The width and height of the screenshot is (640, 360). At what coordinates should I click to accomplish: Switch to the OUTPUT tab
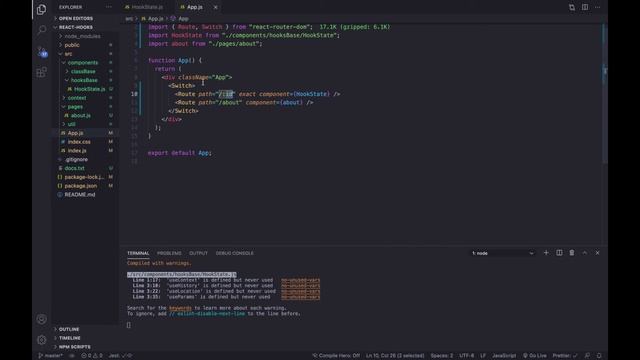click(x=198, y=253)
